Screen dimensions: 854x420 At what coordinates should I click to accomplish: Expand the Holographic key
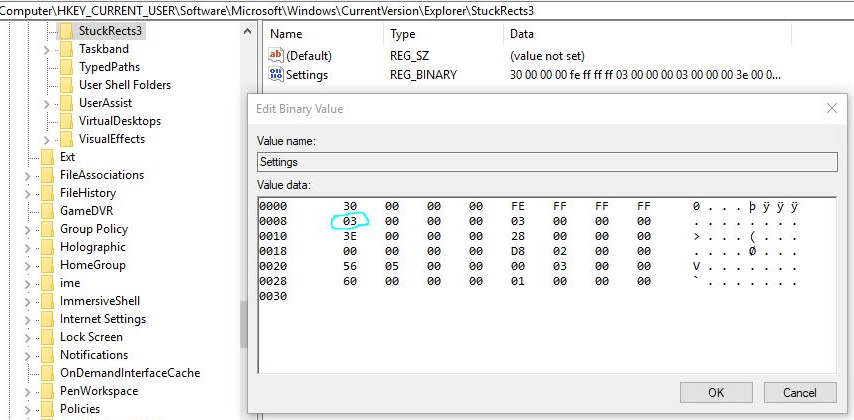[x=27, y=247]
